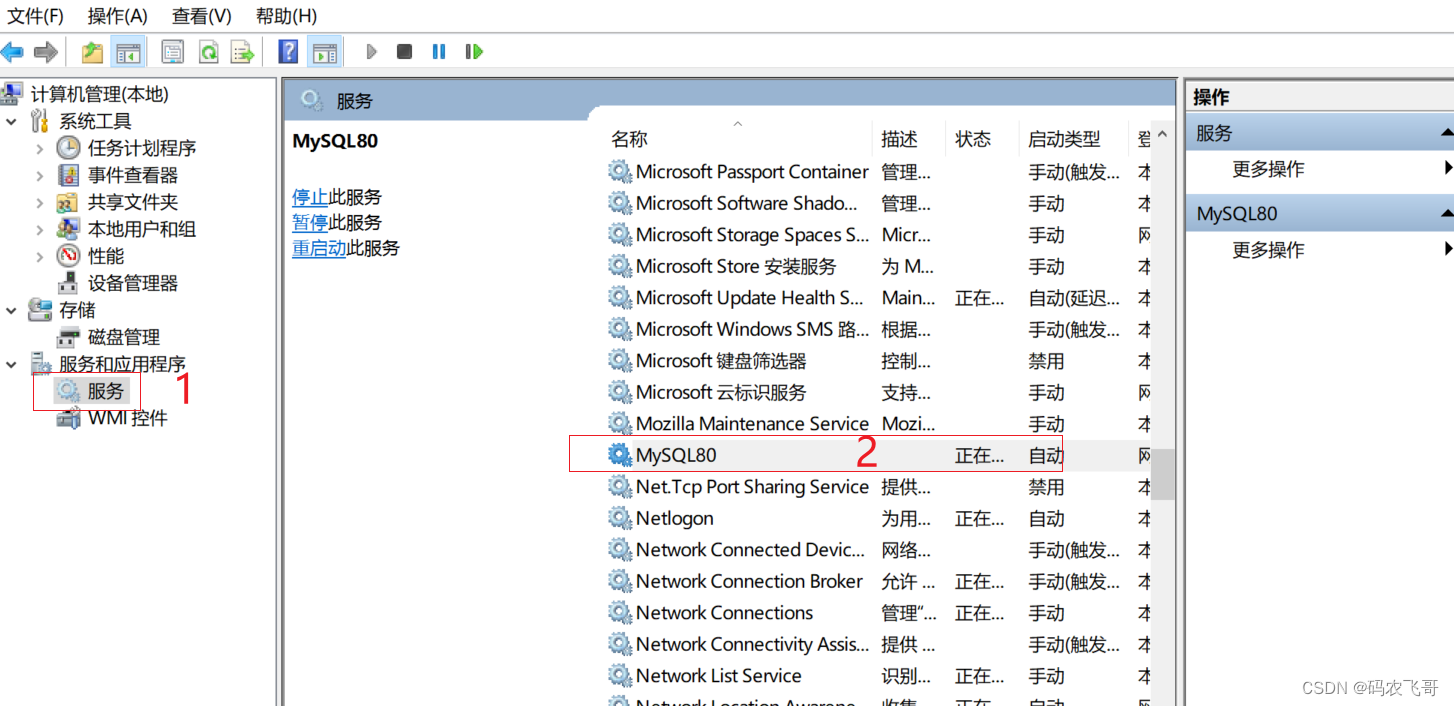Open Help with the question mark icon
Image resolution: width=1454 pixels, height=706 pixels.
(x=287, y=51)
